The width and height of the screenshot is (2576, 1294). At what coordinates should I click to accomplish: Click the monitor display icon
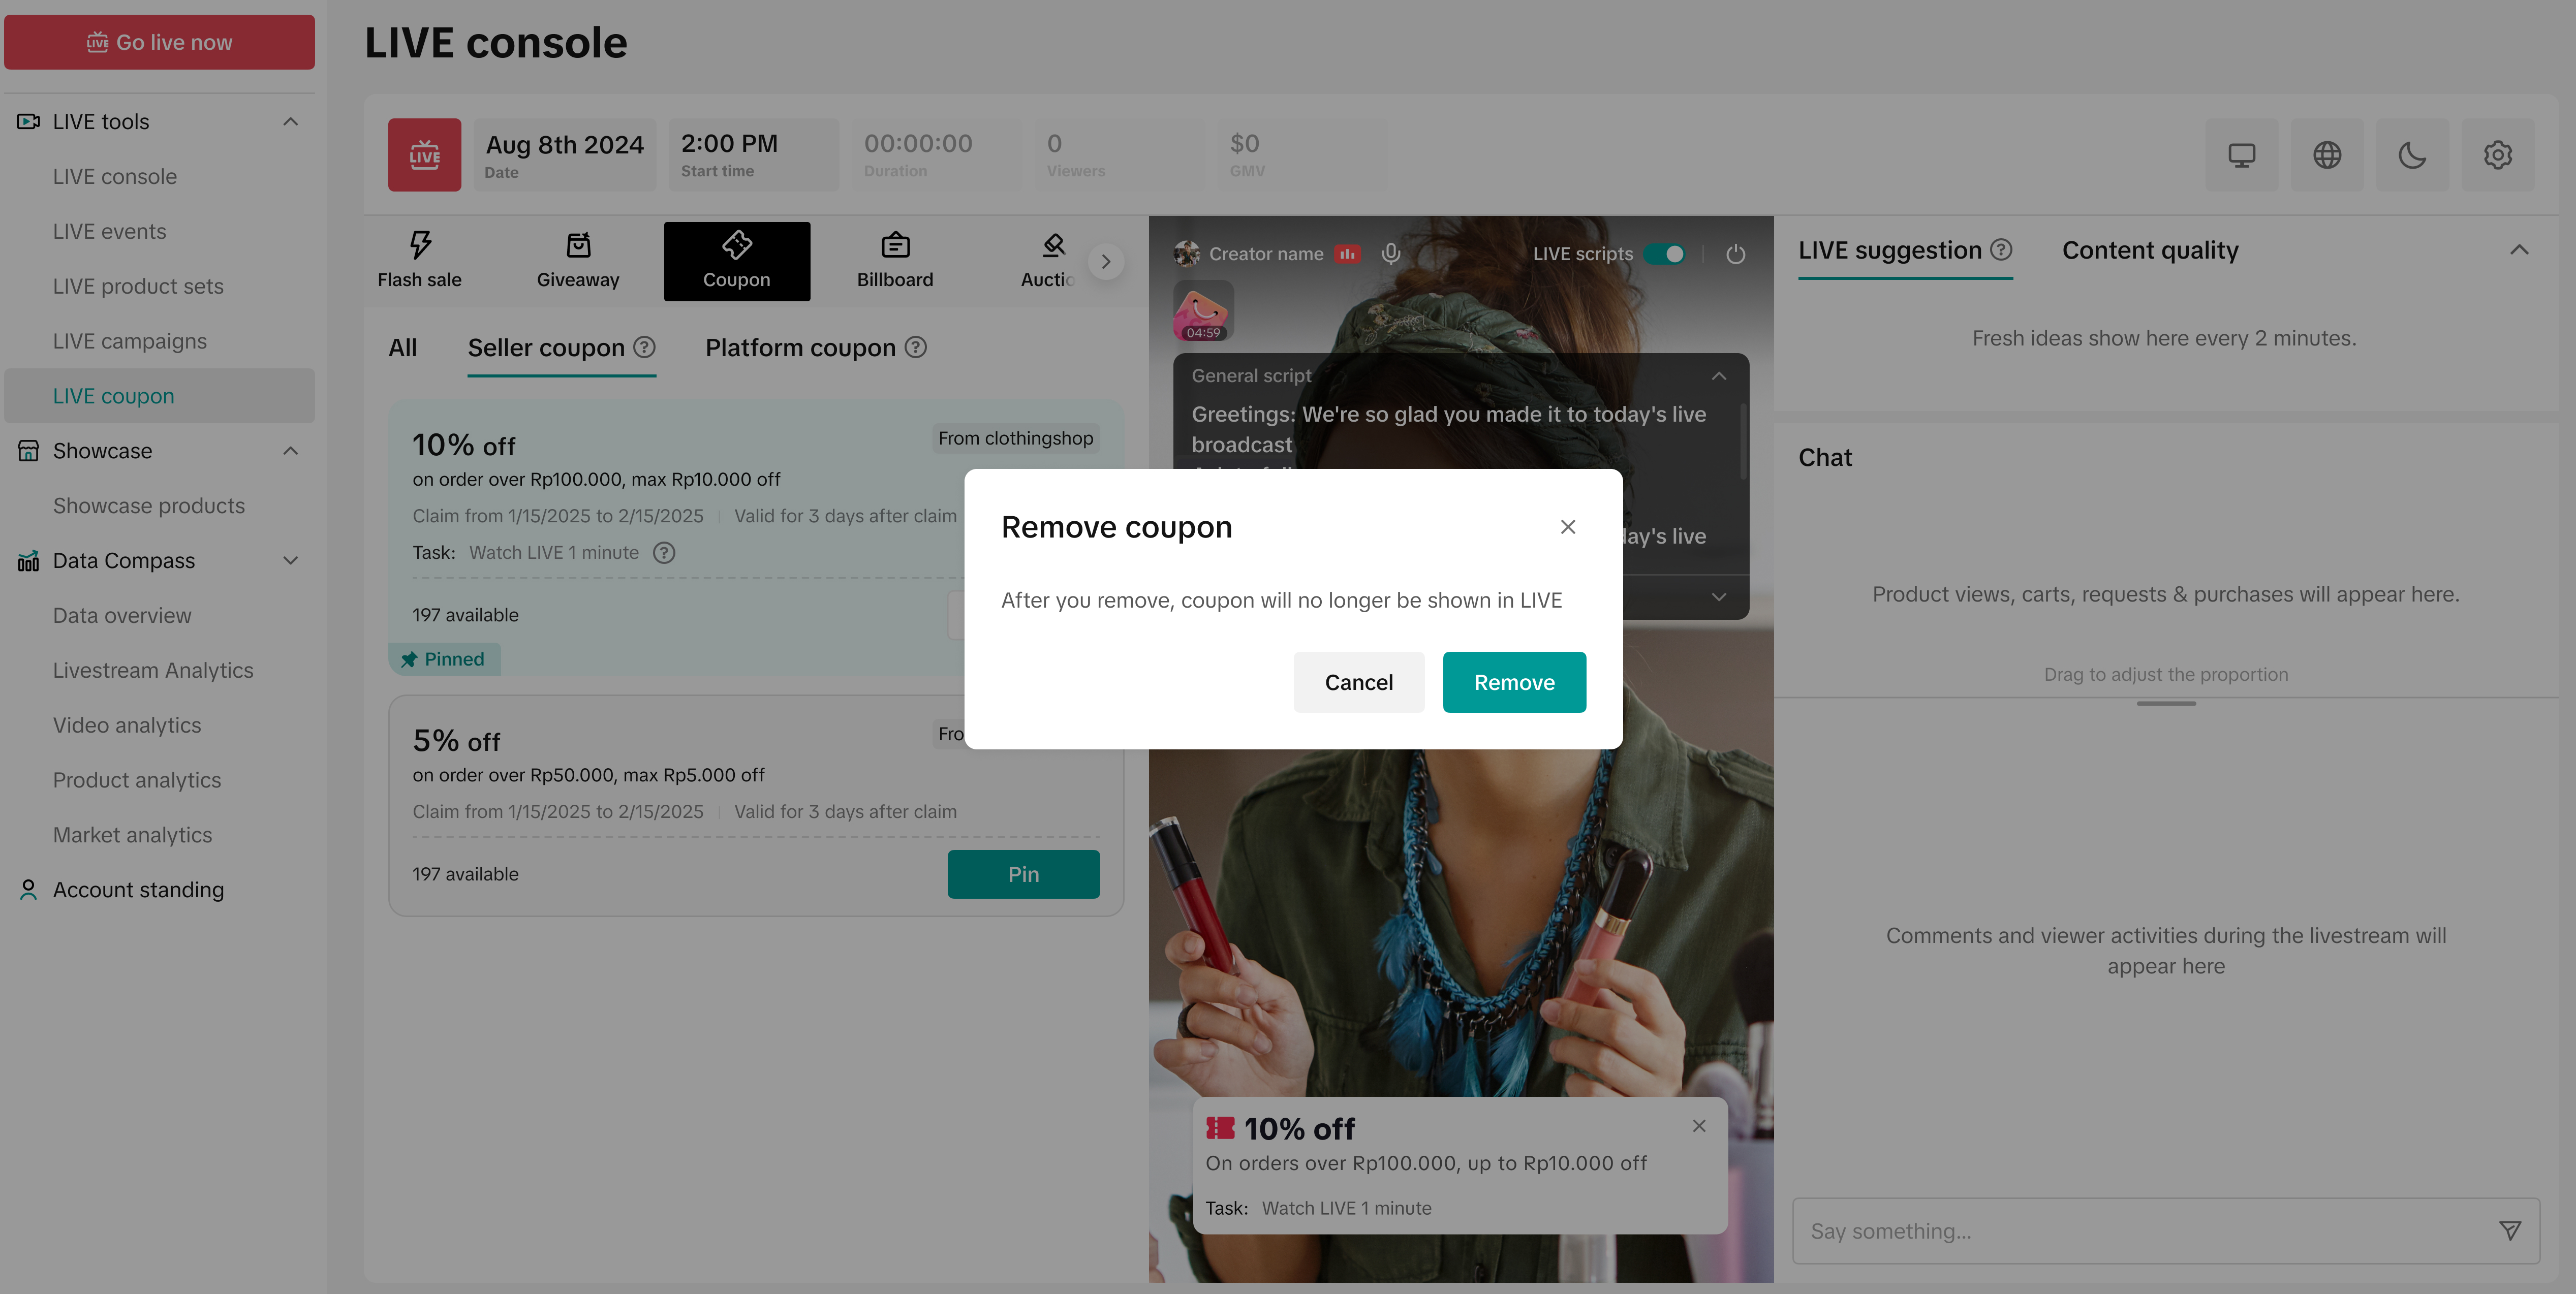2241,155
